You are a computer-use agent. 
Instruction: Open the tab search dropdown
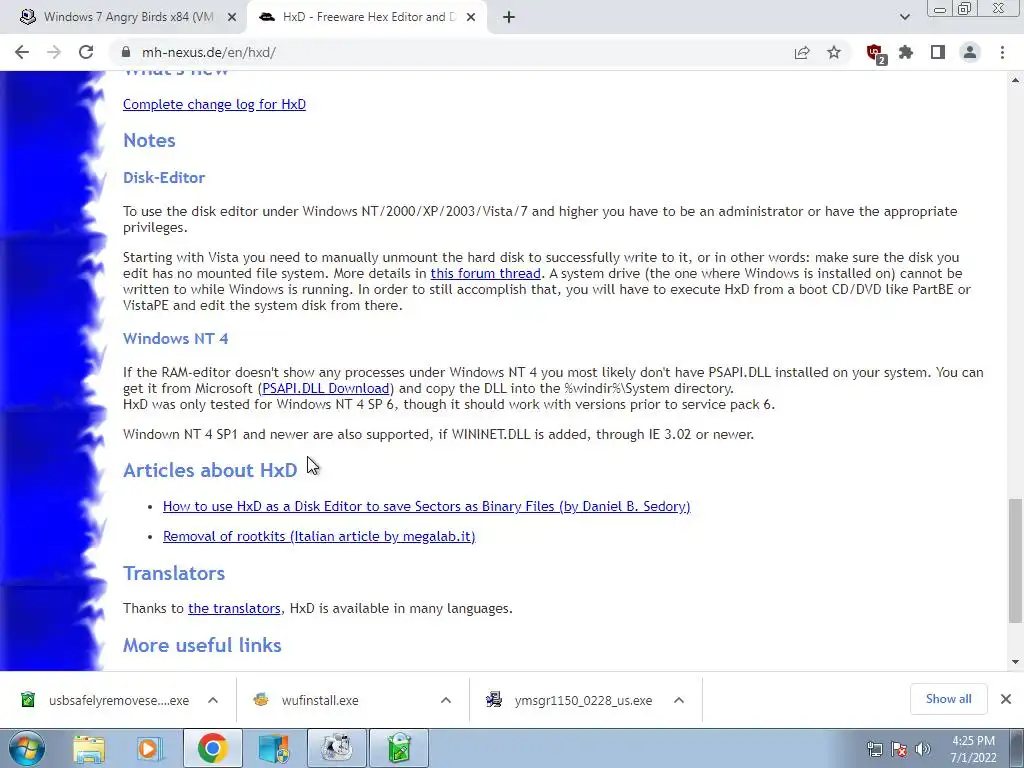[x=904, y=18]
